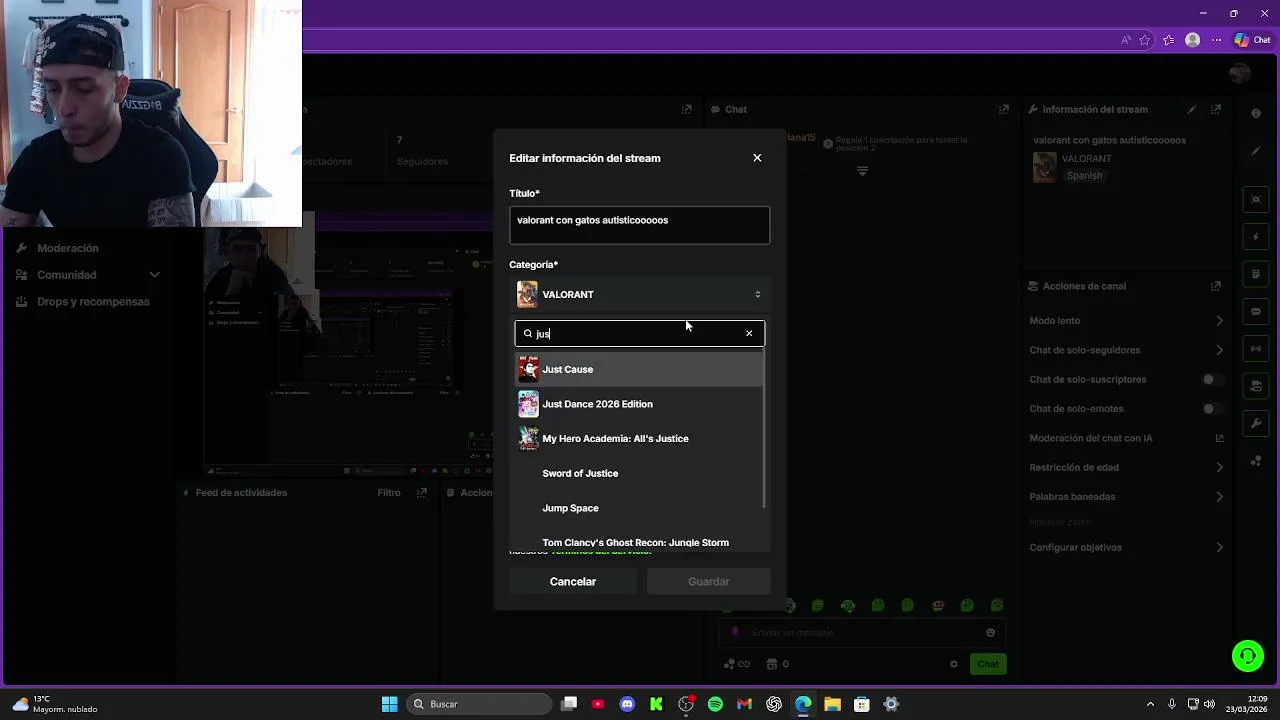Image resolution: width=1280 pixels, height=720 pixels.
Task: Click the lightning bolt icon in right toolbar
Action: tap(1256, 237)
